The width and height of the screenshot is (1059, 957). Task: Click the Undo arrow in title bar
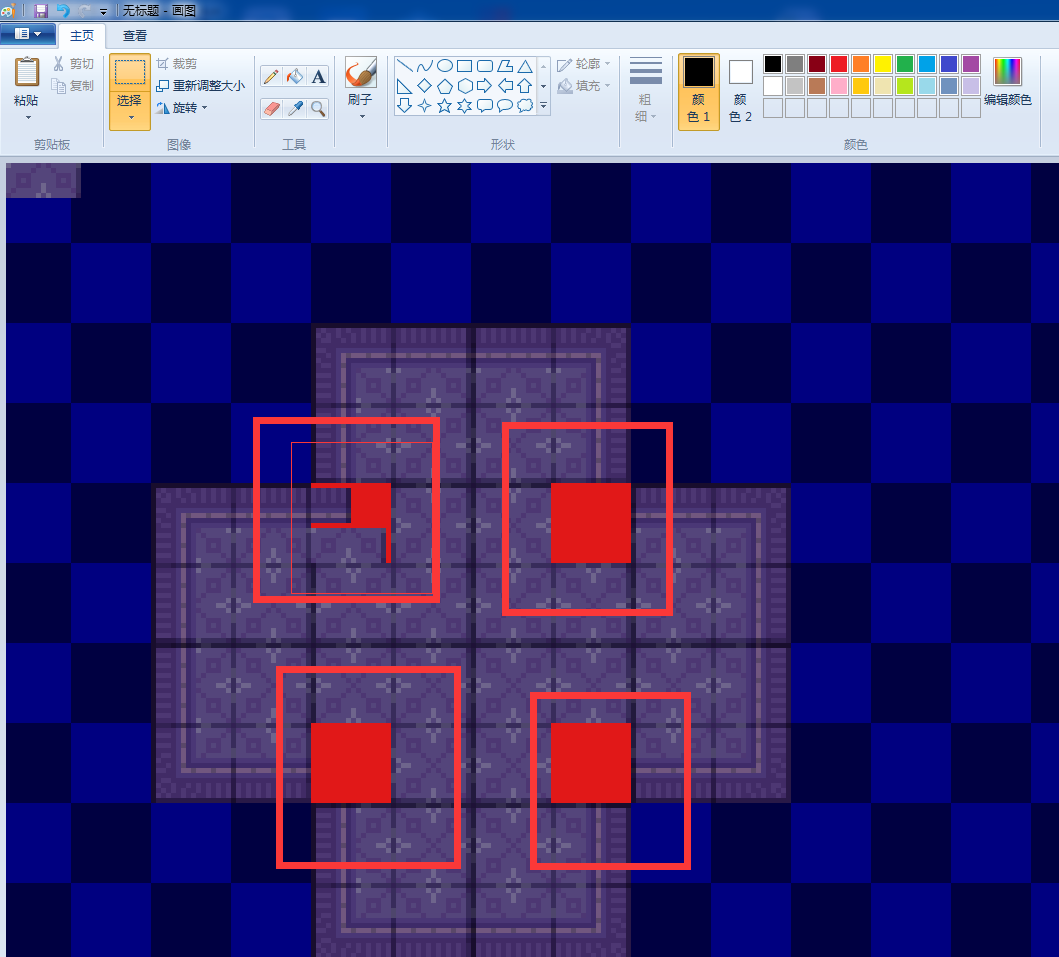(x=63, y=10)
